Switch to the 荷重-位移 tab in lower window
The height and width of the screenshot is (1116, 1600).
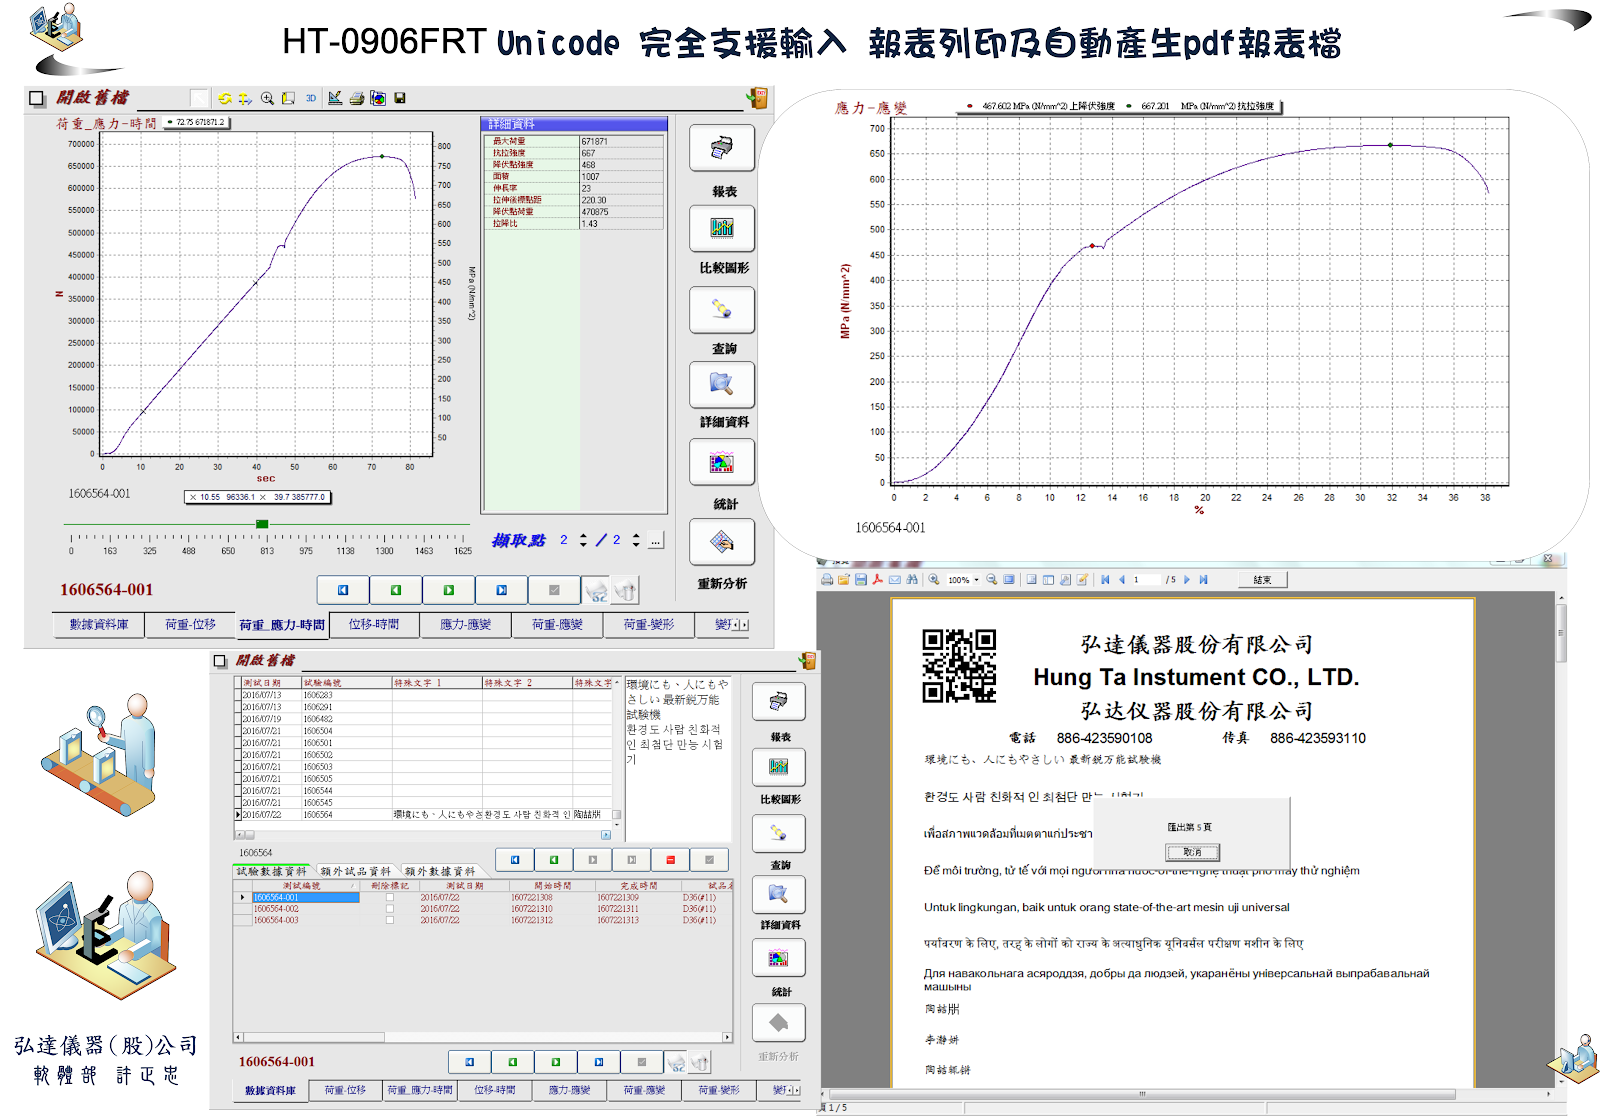pos(345,1090)
